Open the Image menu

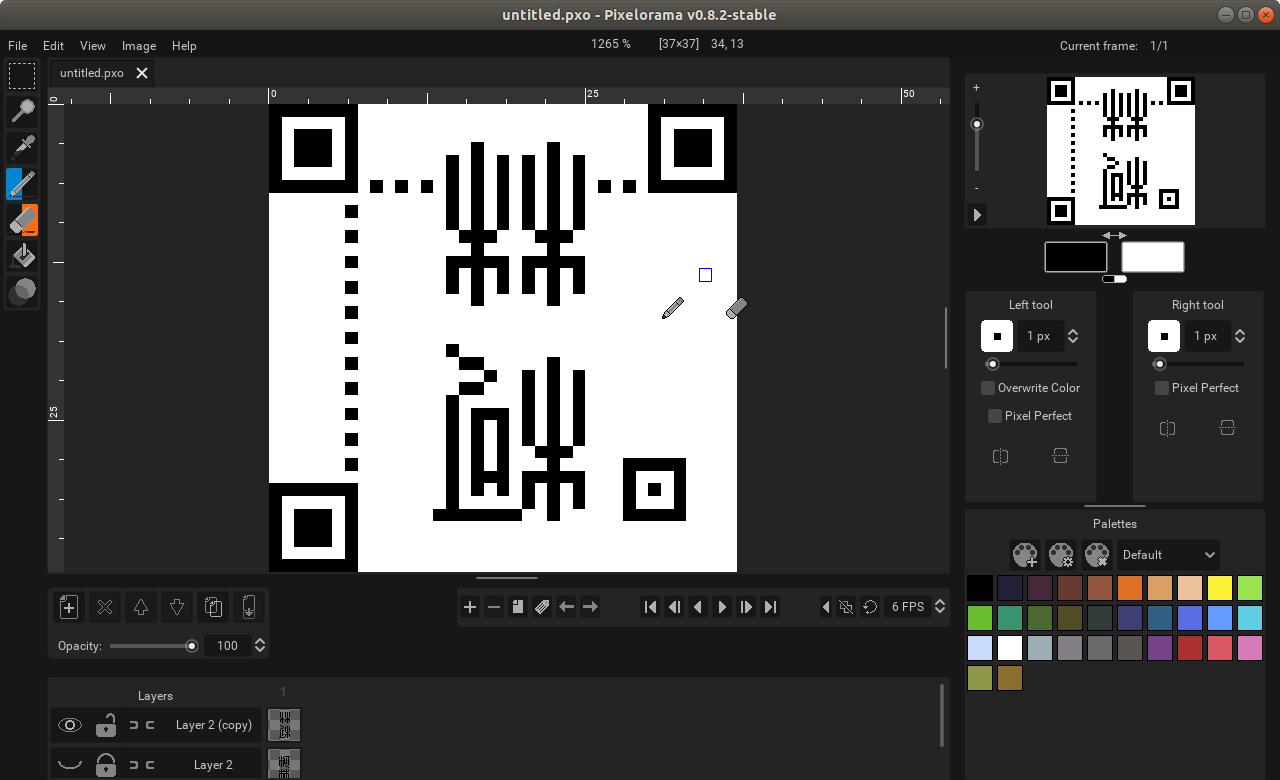(x=139, y=46)
